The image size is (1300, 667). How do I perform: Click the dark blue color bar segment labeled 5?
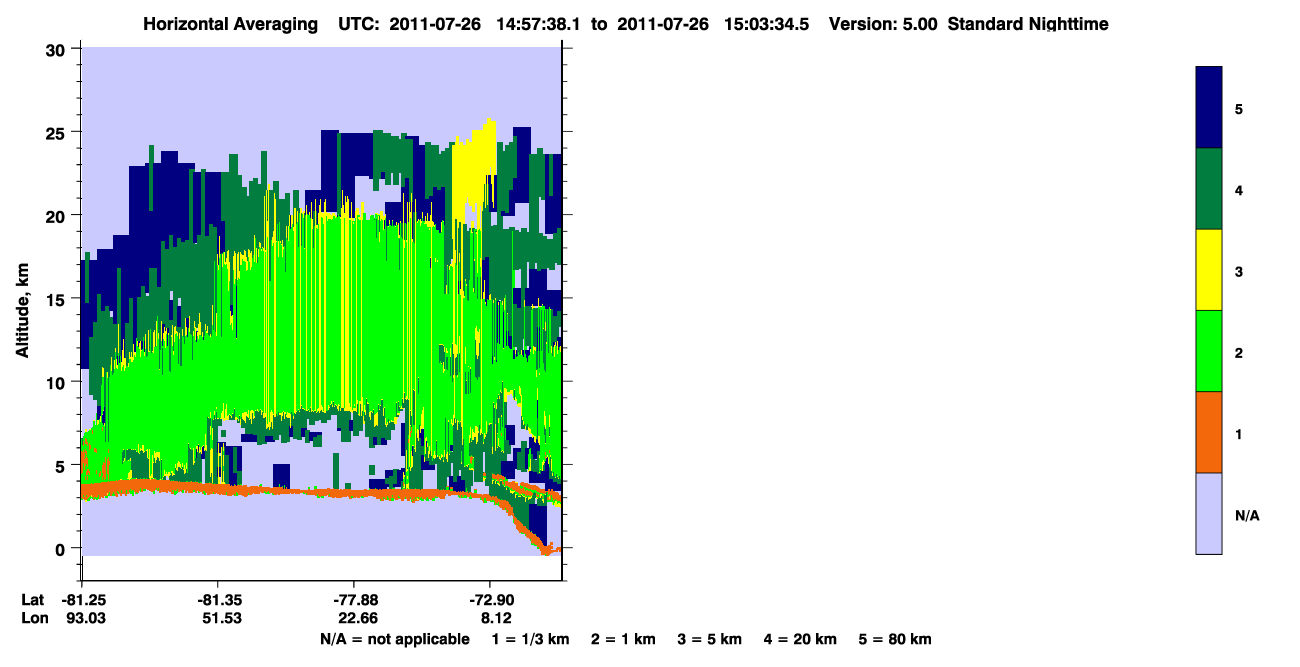1208,107
